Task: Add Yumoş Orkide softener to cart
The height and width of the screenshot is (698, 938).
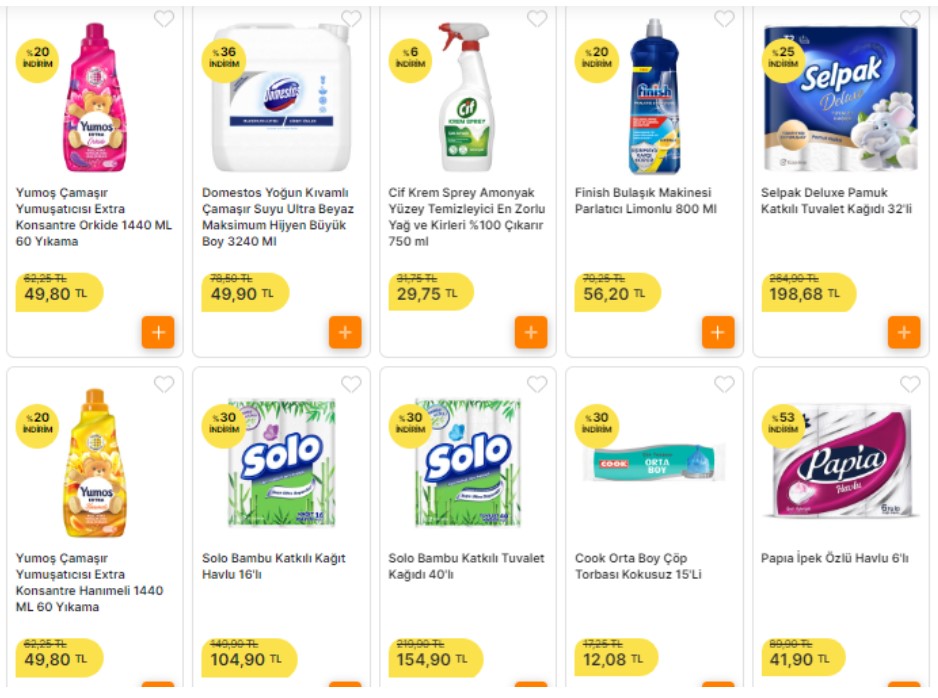Action: [x=157, y=332]
